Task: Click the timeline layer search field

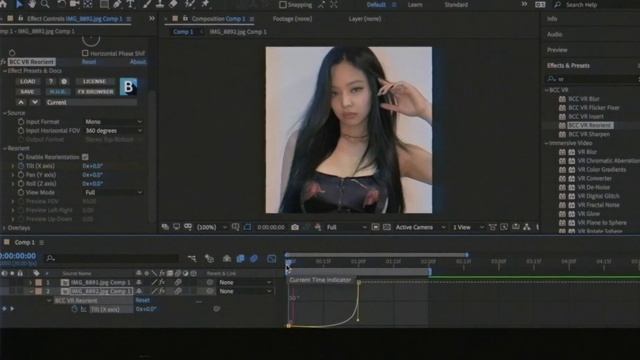Action: point(112,258)
